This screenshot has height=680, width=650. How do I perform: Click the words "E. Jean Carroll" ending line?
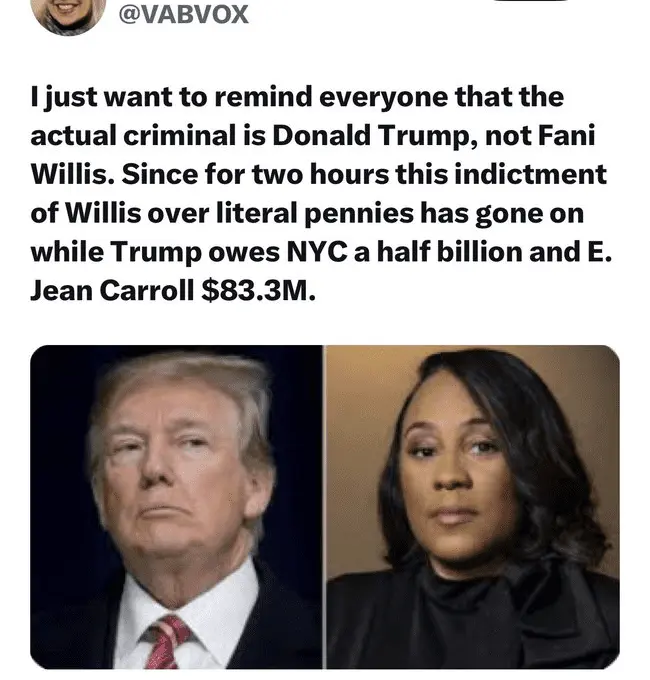point(112,291)
